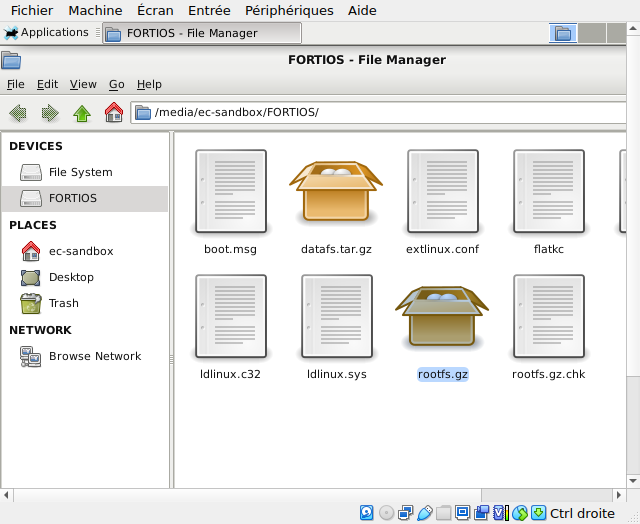Viewport: 640px width, 524px height.
Task: Open the Xfce Applications menu
Action: point(47,33)
